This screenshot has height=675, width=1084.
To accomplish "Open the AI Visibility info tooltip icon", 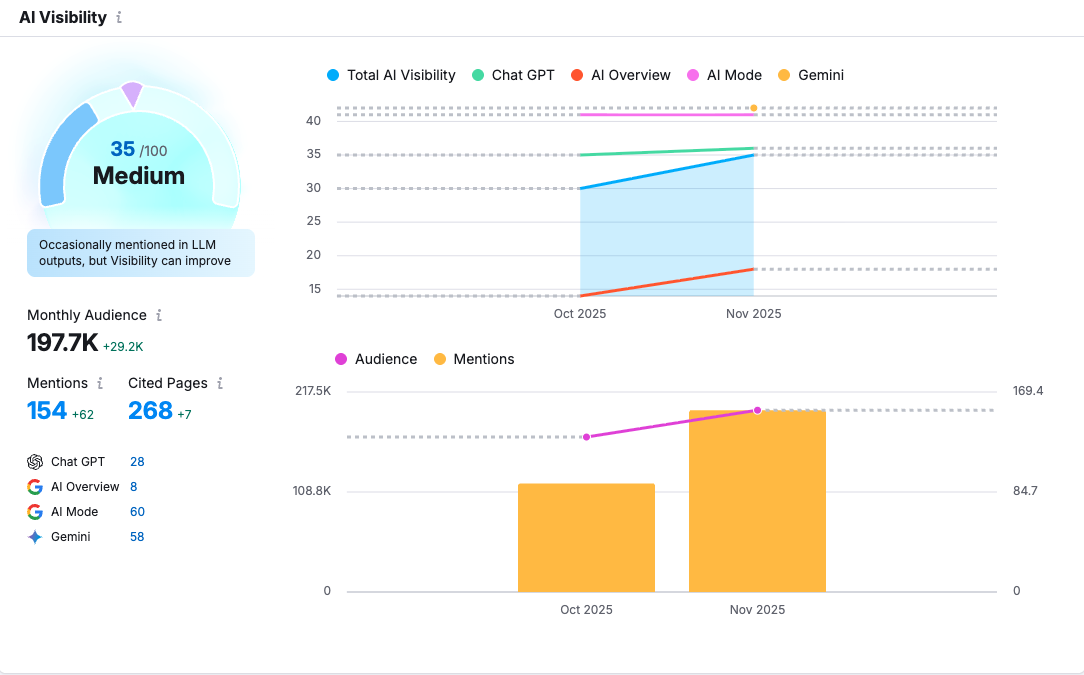I will point(120,17).
